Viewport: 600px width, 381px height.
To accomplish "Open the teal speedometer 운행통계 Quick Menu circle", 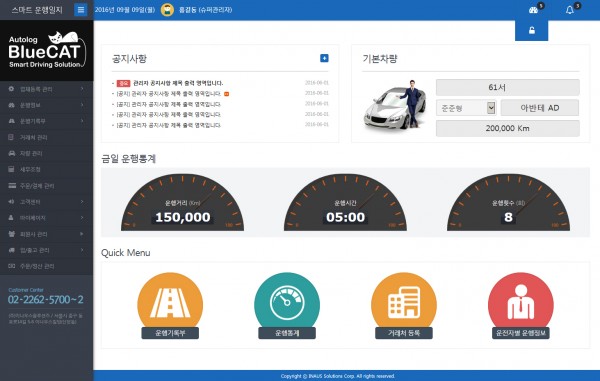I will point(287,305).
